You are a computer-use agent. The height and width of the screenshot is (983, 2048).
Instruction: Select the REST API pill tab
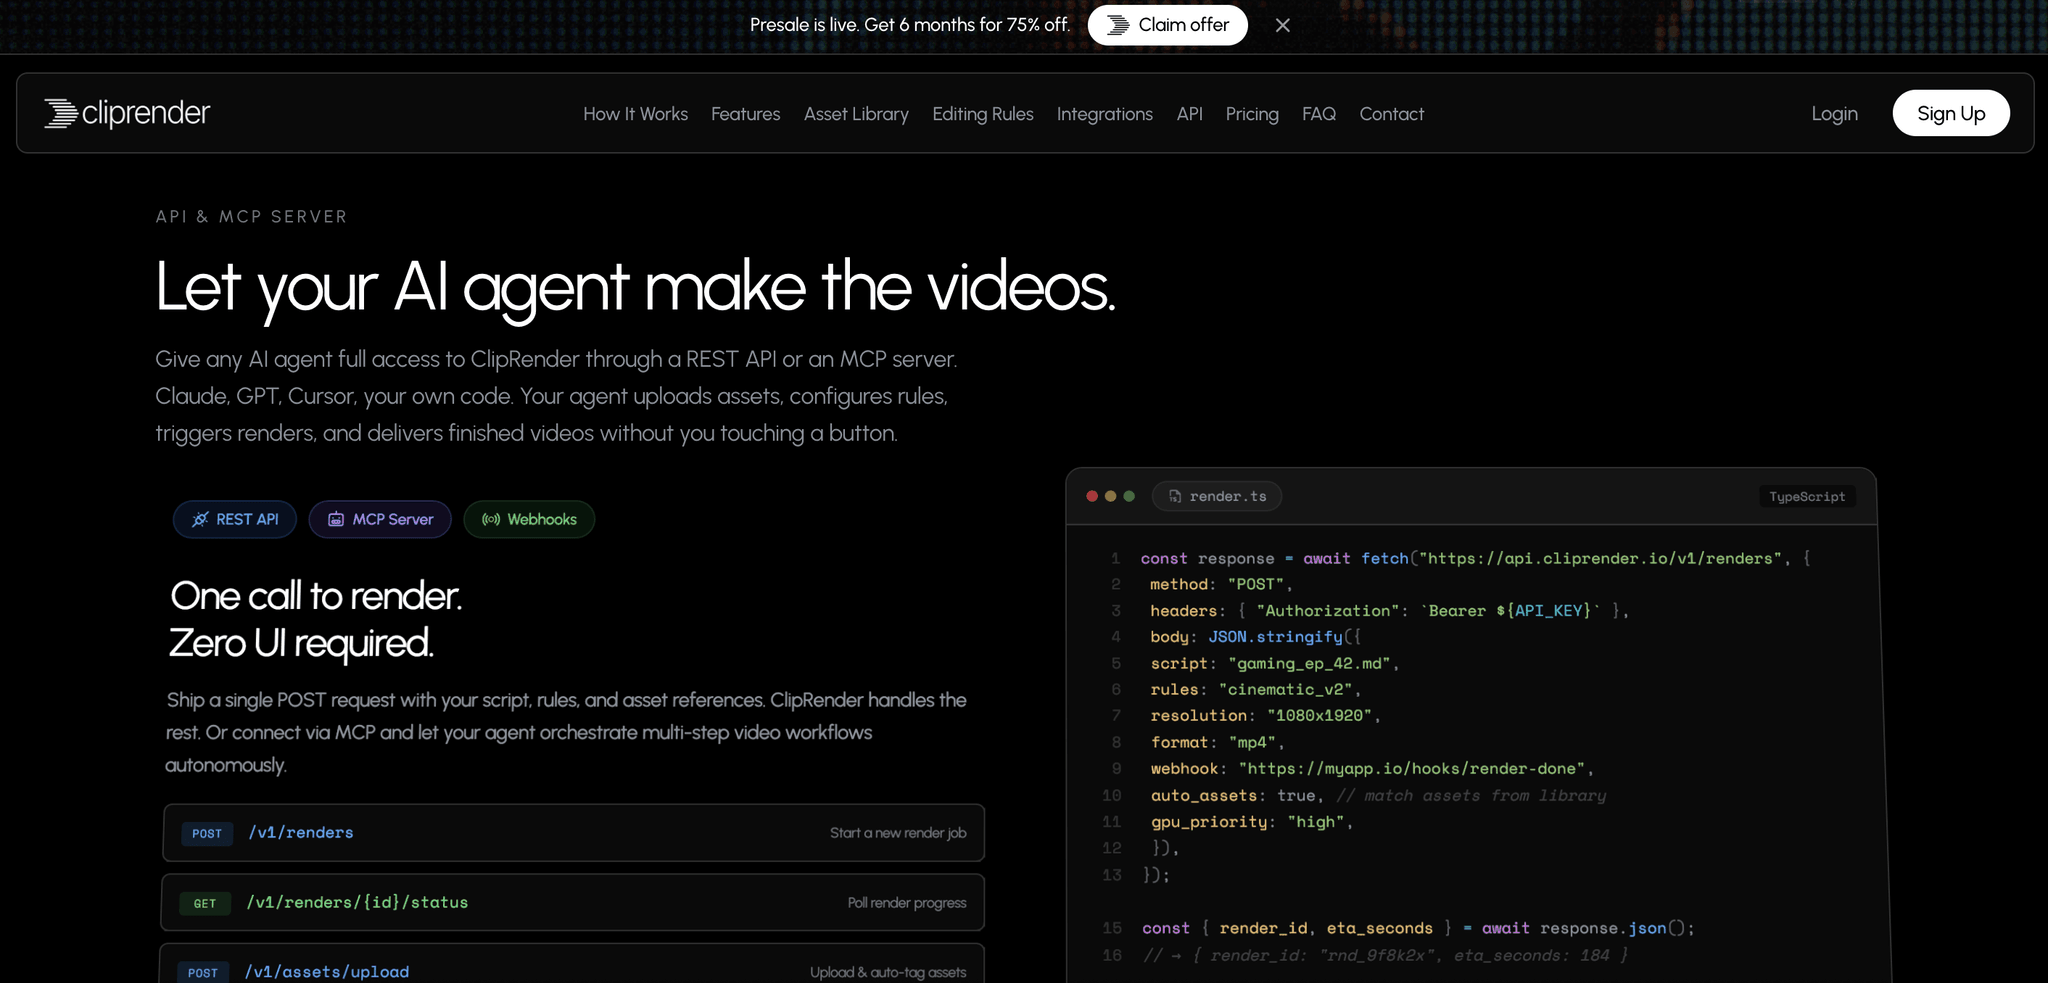click(x=235, y=519)
